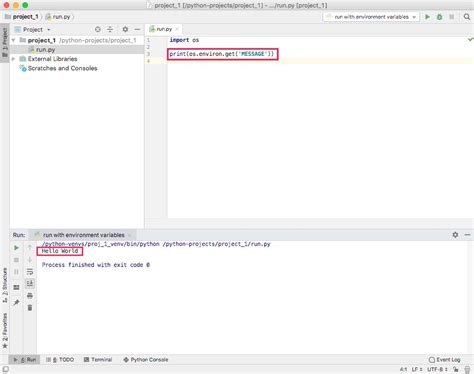Click restore layout icon in Run panel
This screenshot has width=474, height=374.
point(16,287)
